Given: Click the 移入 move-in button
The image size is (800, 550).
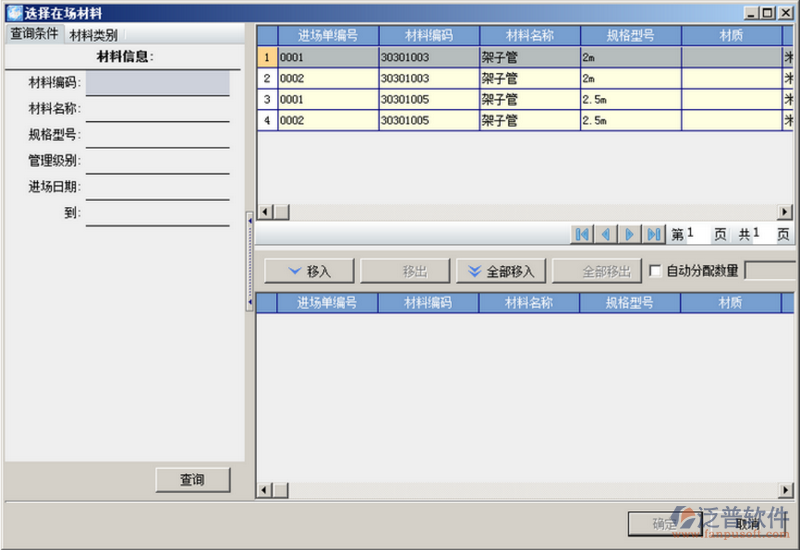Looking at the screenshot, I should point(309,271).
